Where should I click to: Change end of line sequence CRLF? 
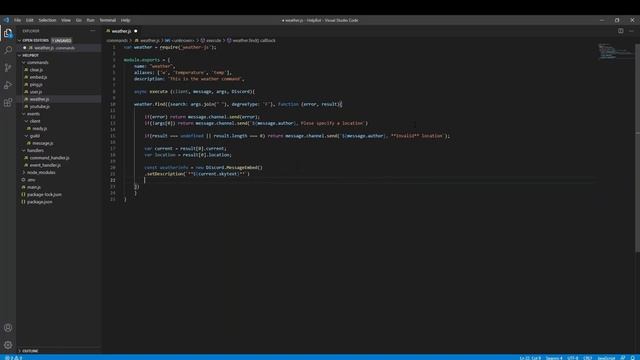click(588, 358)
